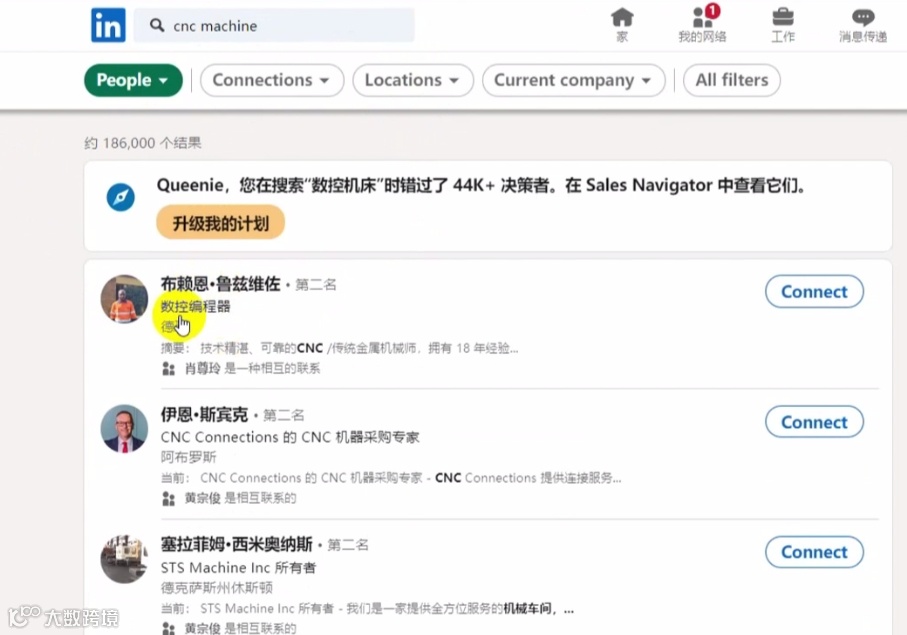907x635 pixels.
Task: Click 黄宗俊 mutual connection text under 阿布罗斯
Action: point(241,498)
